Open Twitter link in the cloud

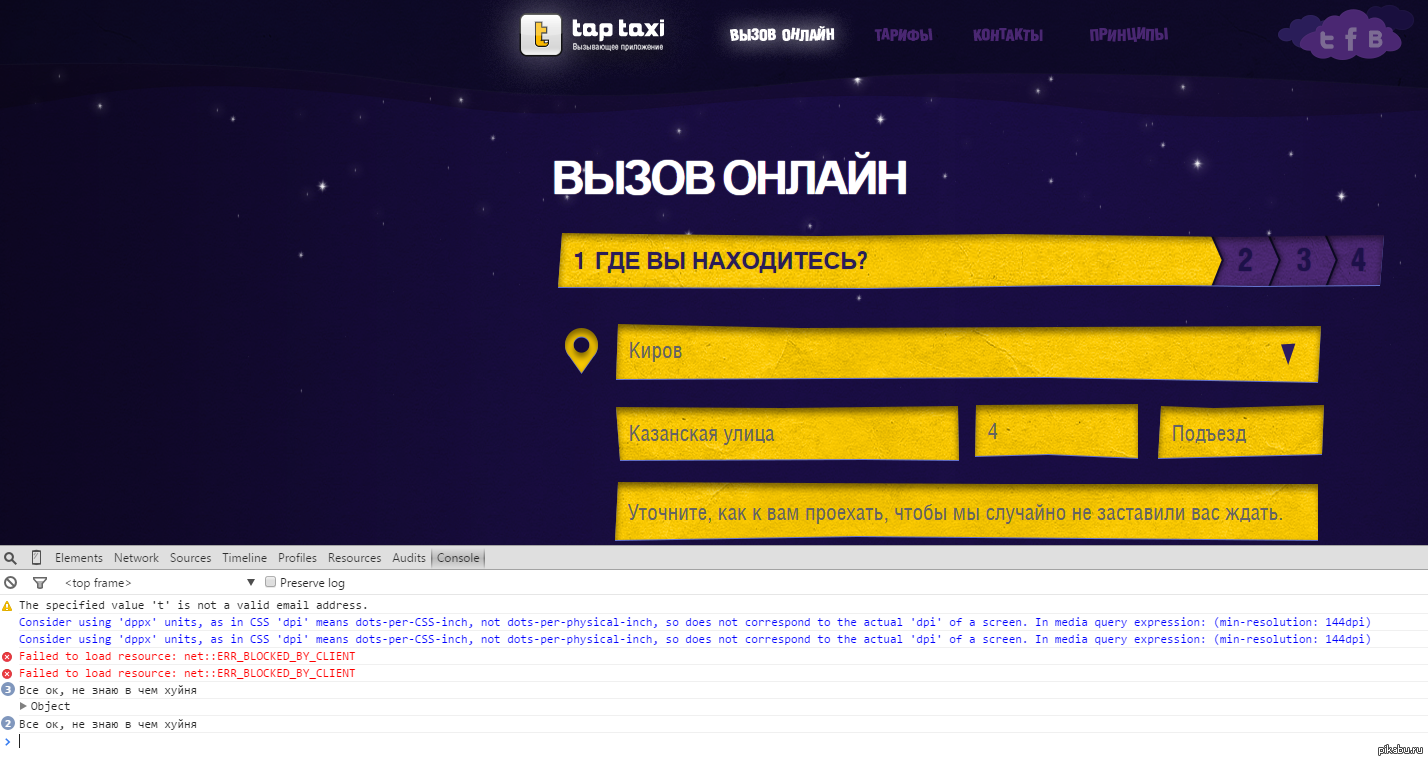point(1327,40)
